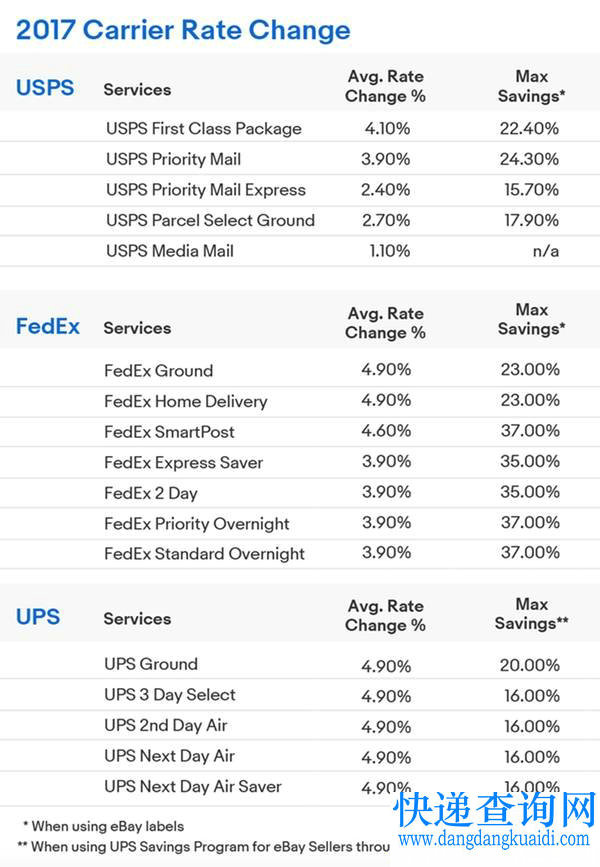Click the "n/a" savings value for Media Mail

pyautogui.click(x=545, y=251)
